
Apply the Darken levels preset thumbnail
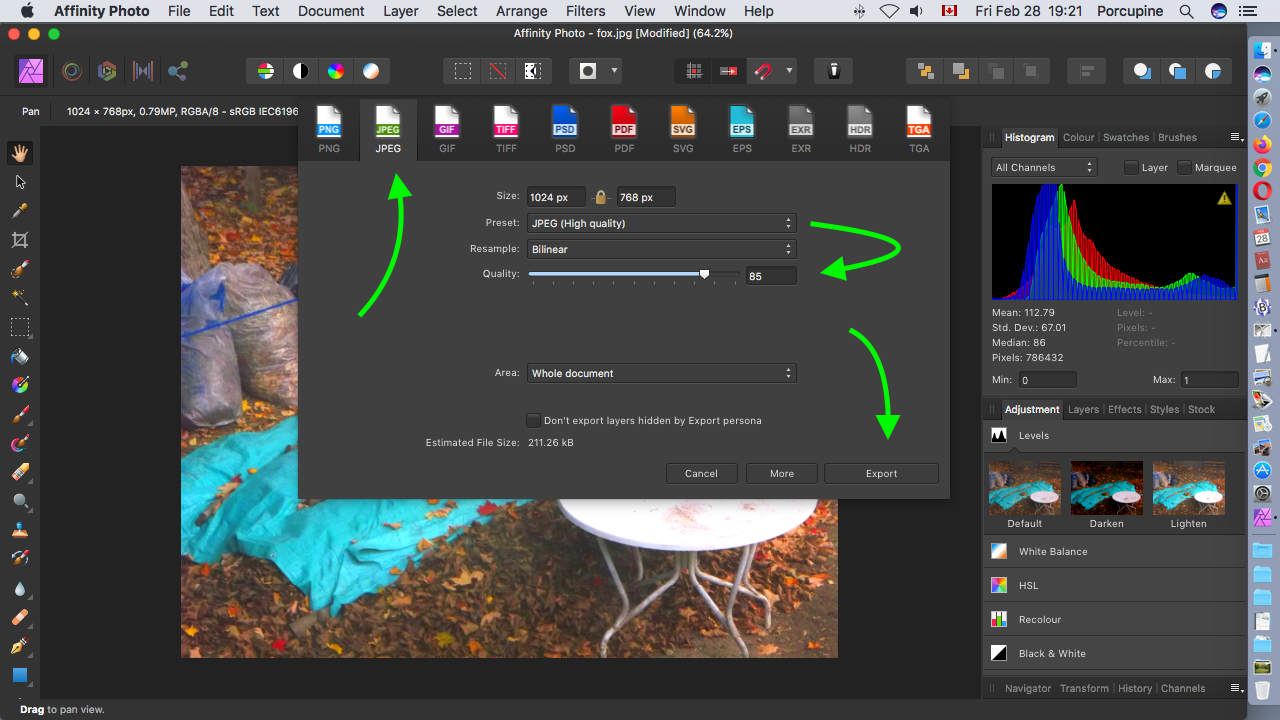pos(1106,487)
